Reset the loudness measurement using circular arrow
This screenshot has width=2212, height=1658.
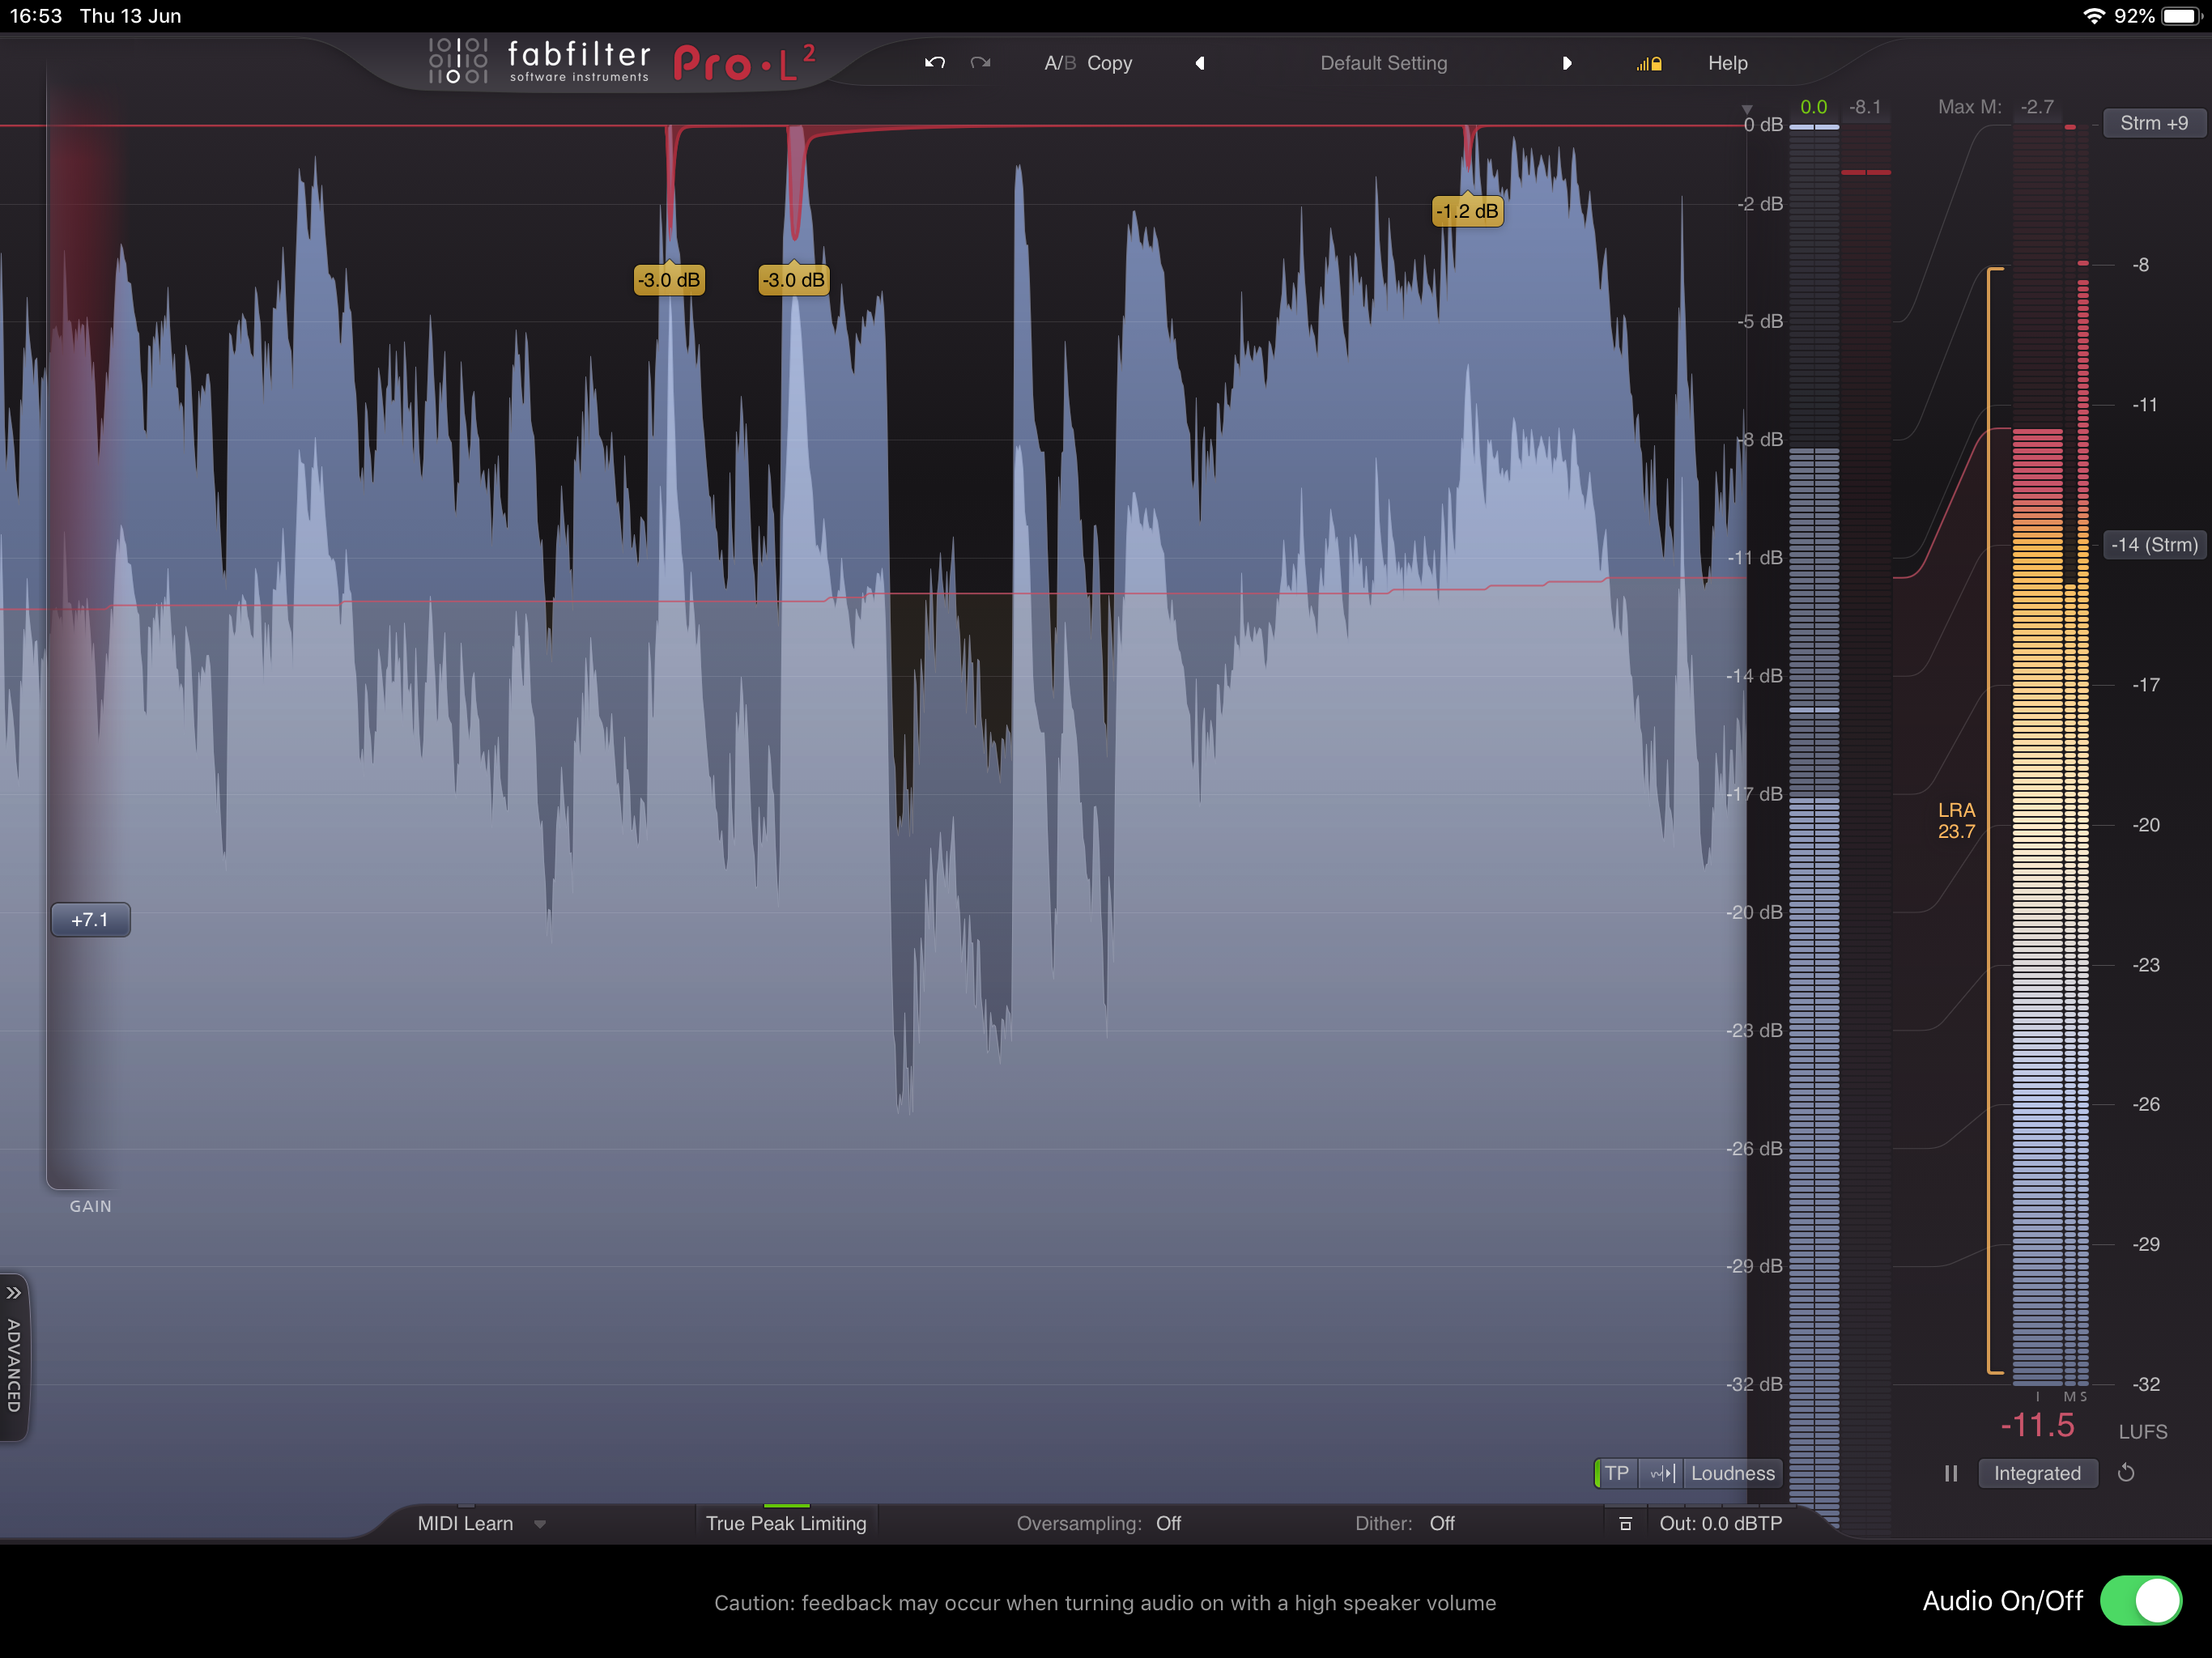pos(2126,1473)
